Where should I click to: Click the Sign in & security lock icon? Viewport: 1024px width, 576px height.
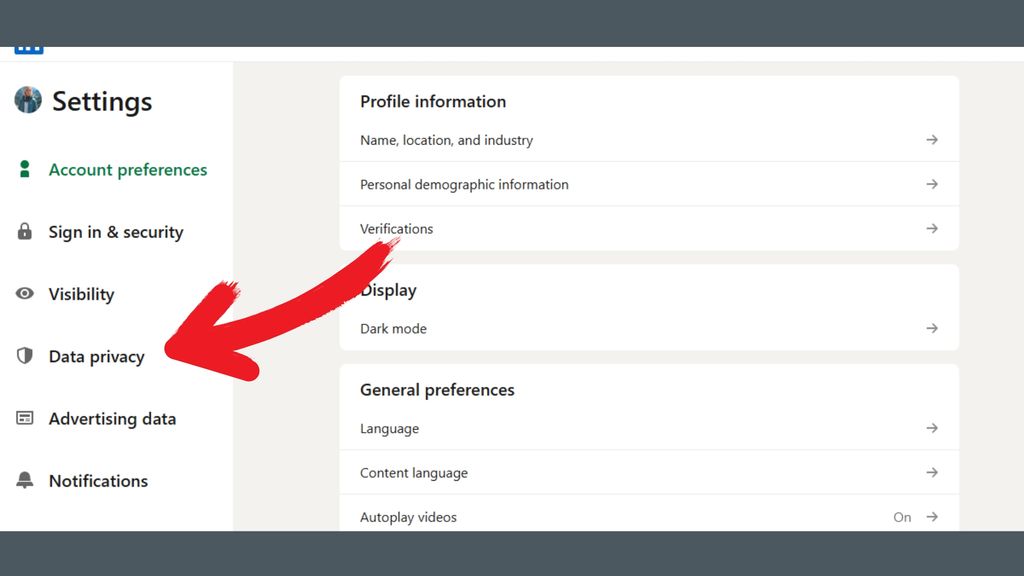25,232
